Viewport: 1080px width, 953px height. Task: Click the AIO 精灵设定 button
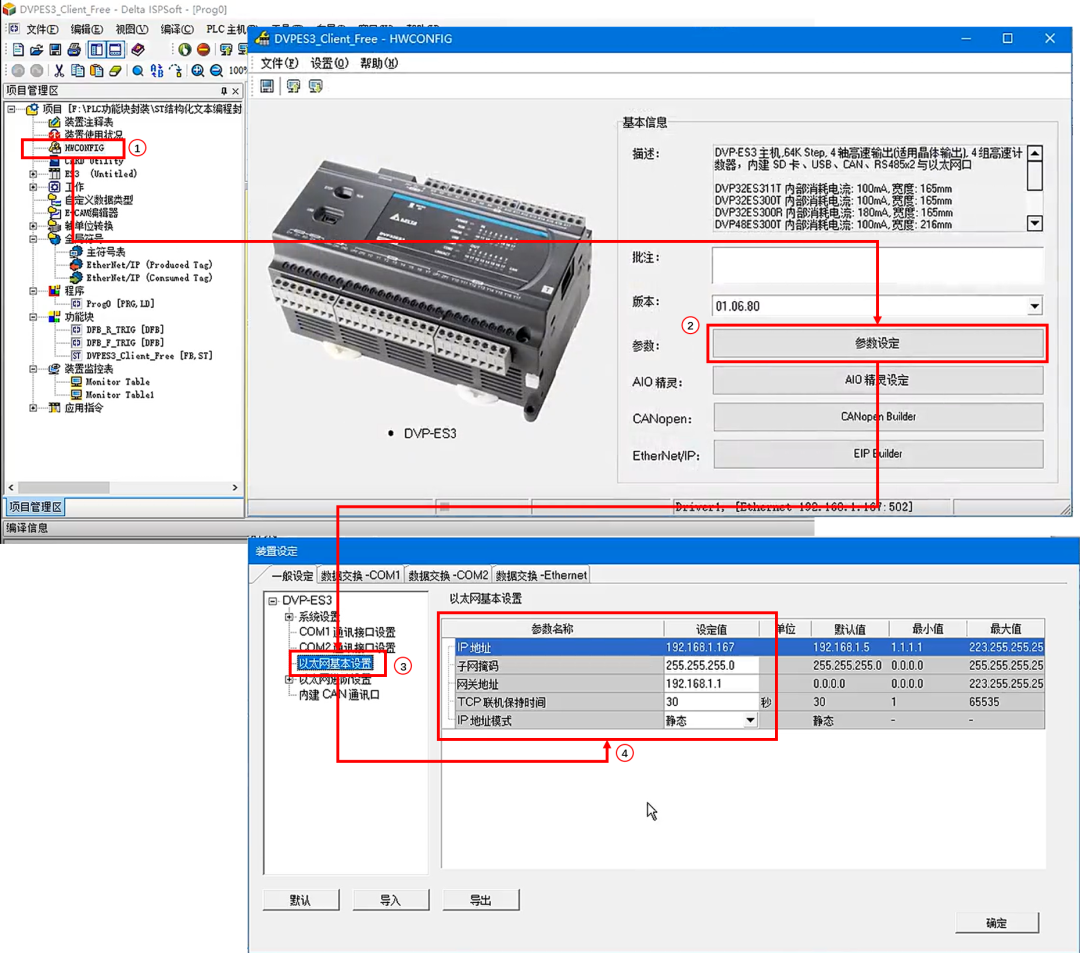tap(878, 380)
